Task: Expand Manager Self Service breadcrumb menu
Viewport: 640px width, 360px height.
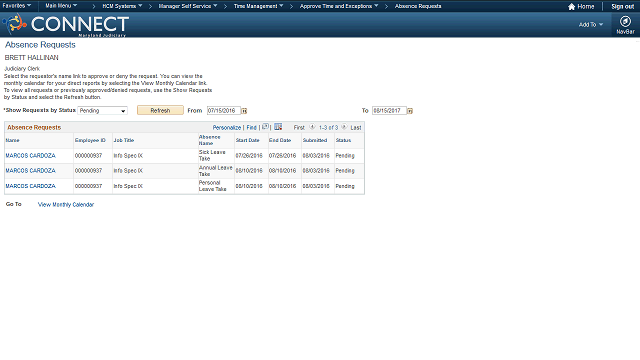Action: tap(188, 6)
